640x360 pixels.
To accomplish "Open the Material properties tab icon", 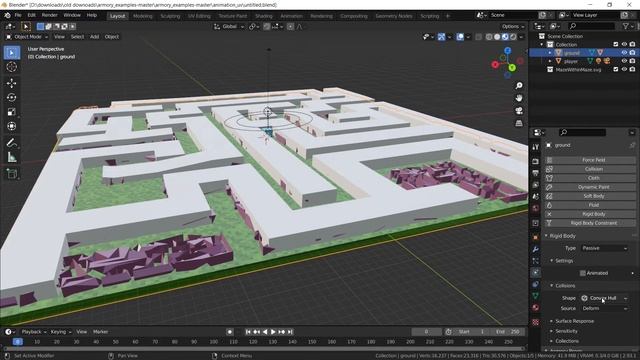I will pyautogui.click(x=536, y=308).
